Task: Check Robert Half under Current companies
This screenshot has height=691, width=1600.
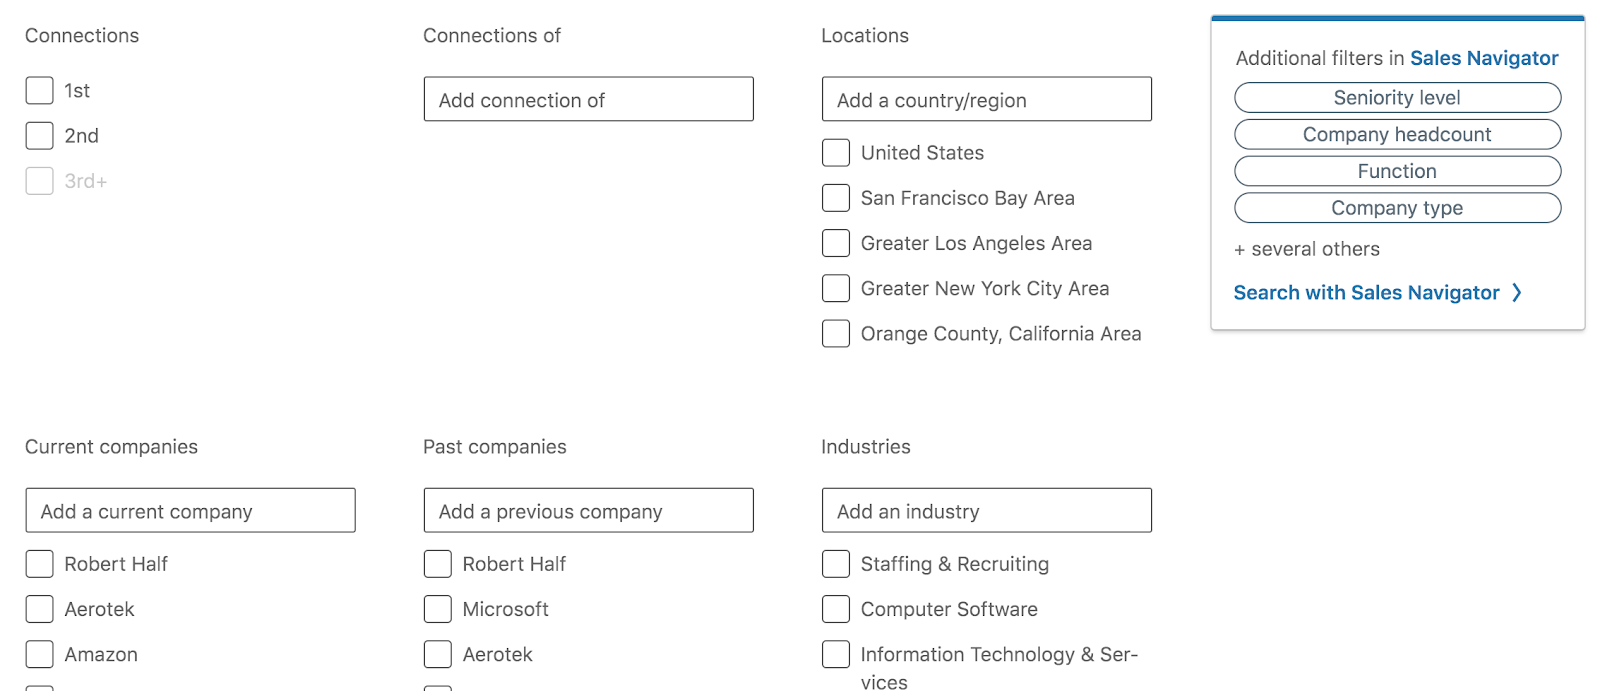Action: click(39, 563)
